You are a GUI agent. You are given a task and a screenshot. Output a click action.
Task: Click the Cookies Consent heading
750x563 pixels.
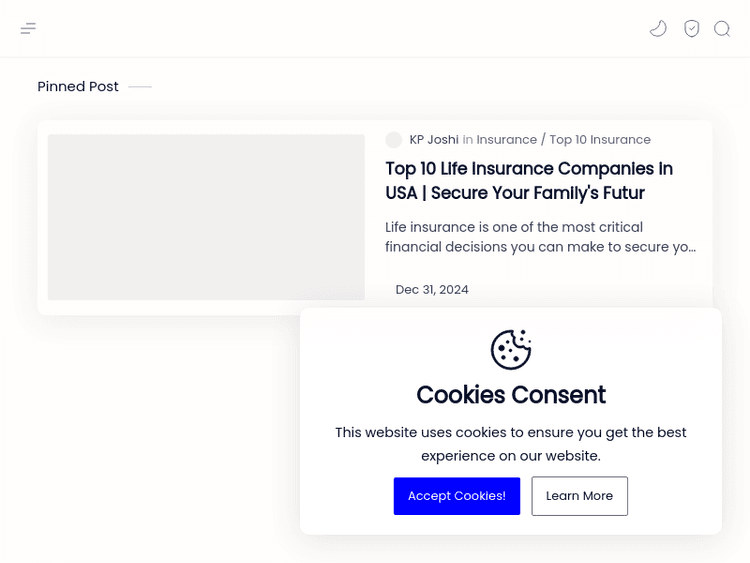click(x=511, y=395)
